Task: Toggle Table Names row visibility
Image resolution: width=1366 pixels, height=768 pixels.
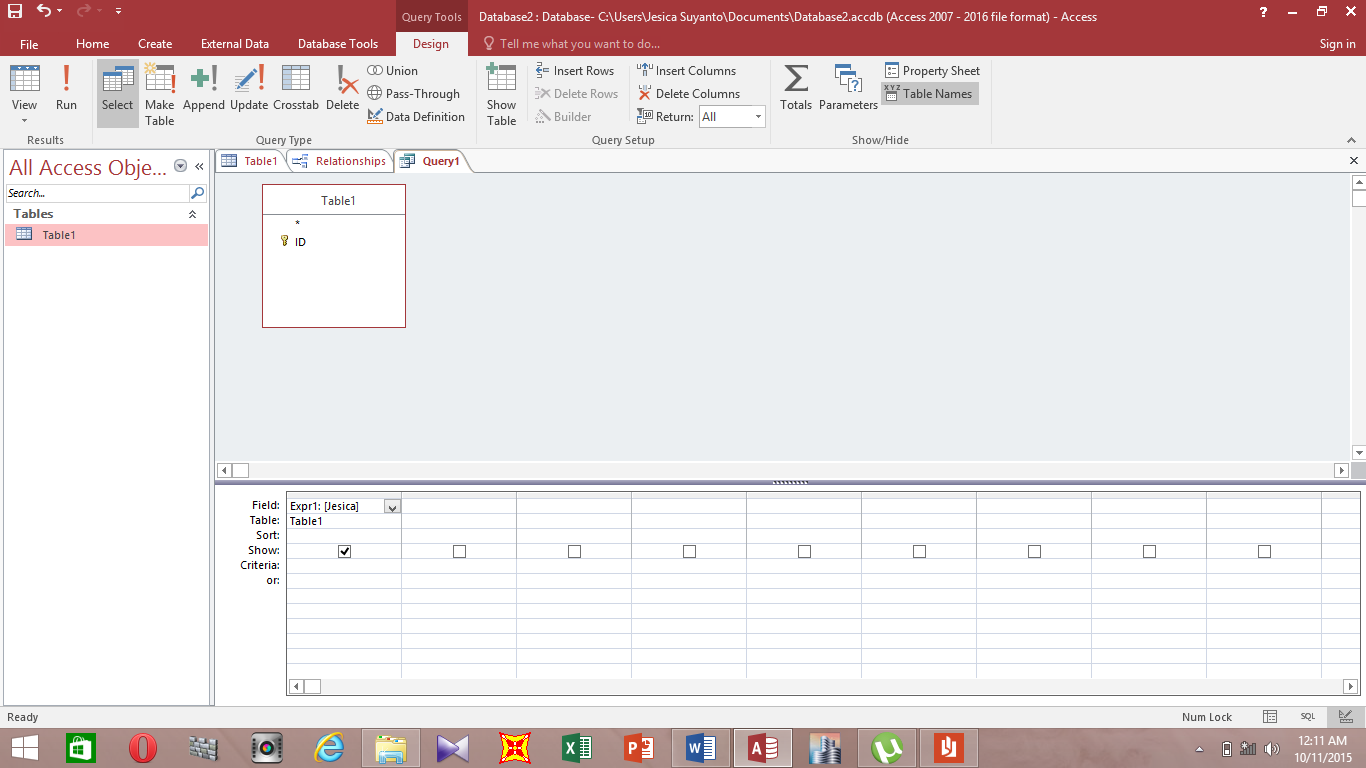Action: click(x=928, y=94)
